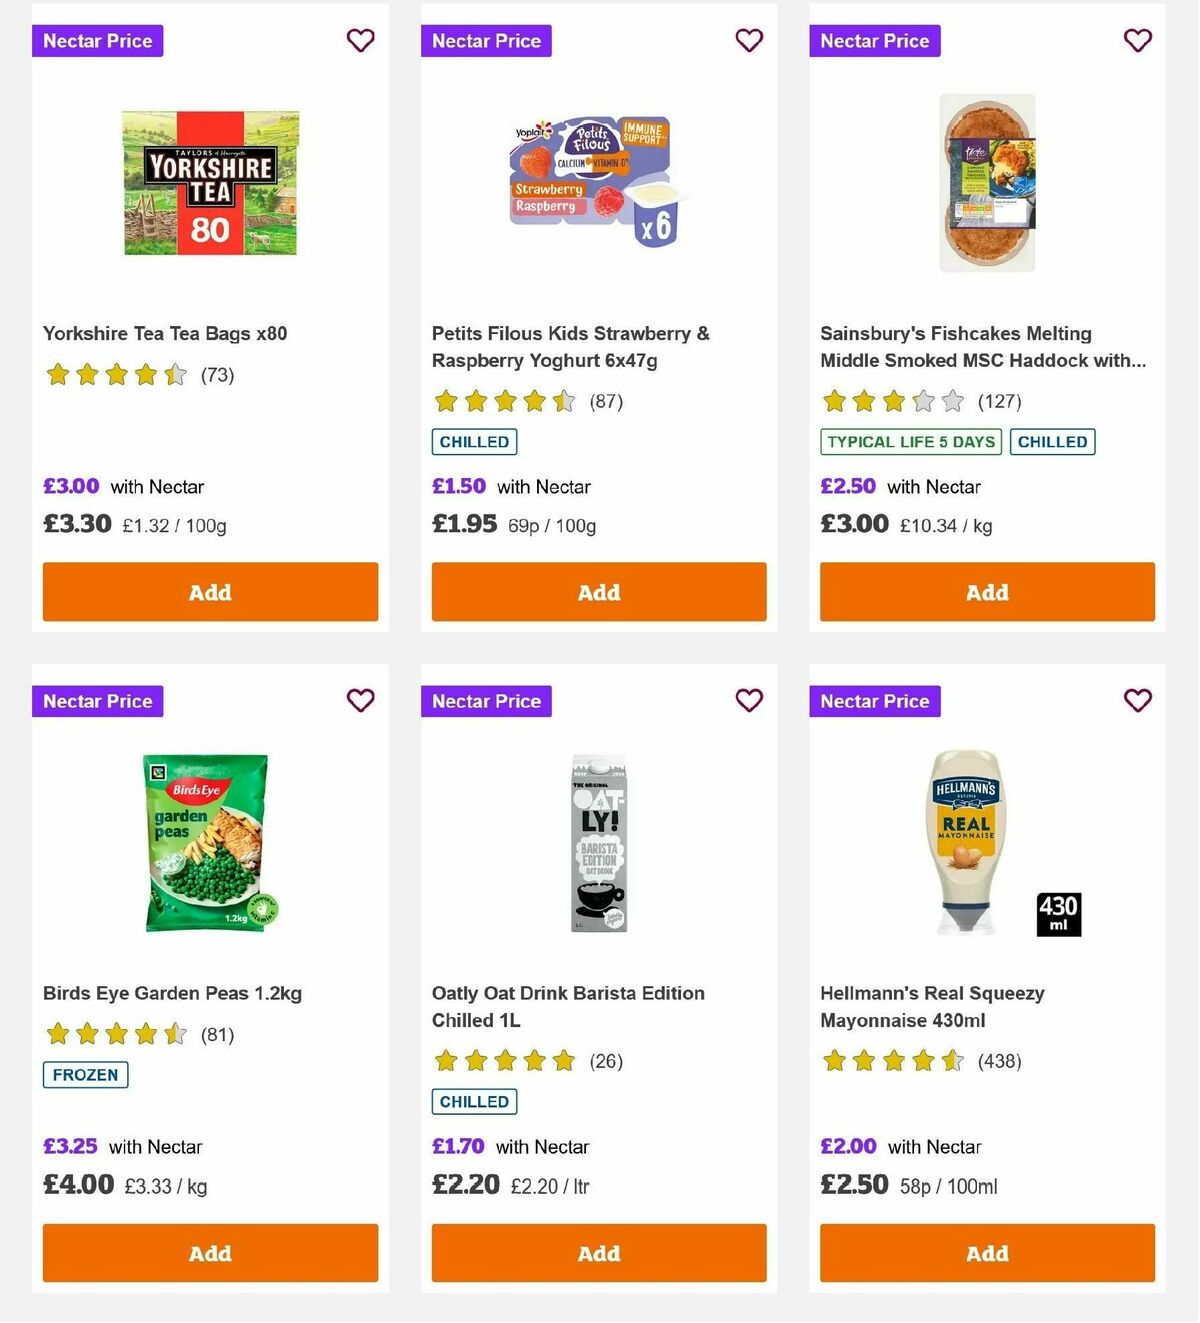Click the five-star rating on Oatly Barista

tap(505, 1061)
